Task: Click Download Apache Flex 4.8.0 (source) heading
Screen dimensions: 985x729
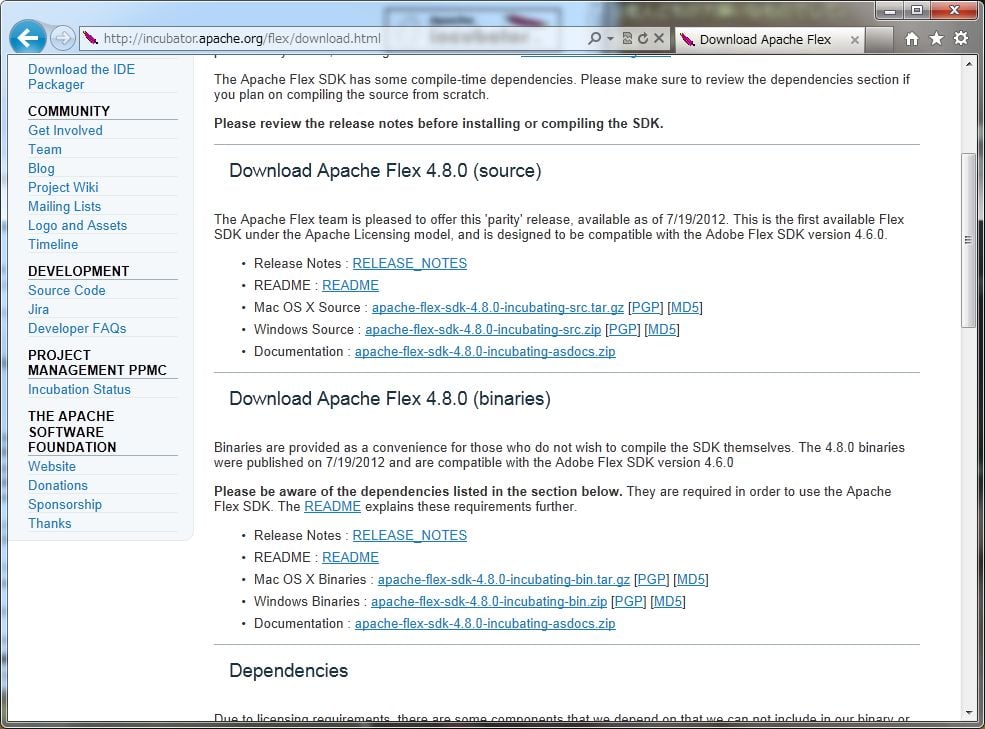Action: click(x=385, y=171)
